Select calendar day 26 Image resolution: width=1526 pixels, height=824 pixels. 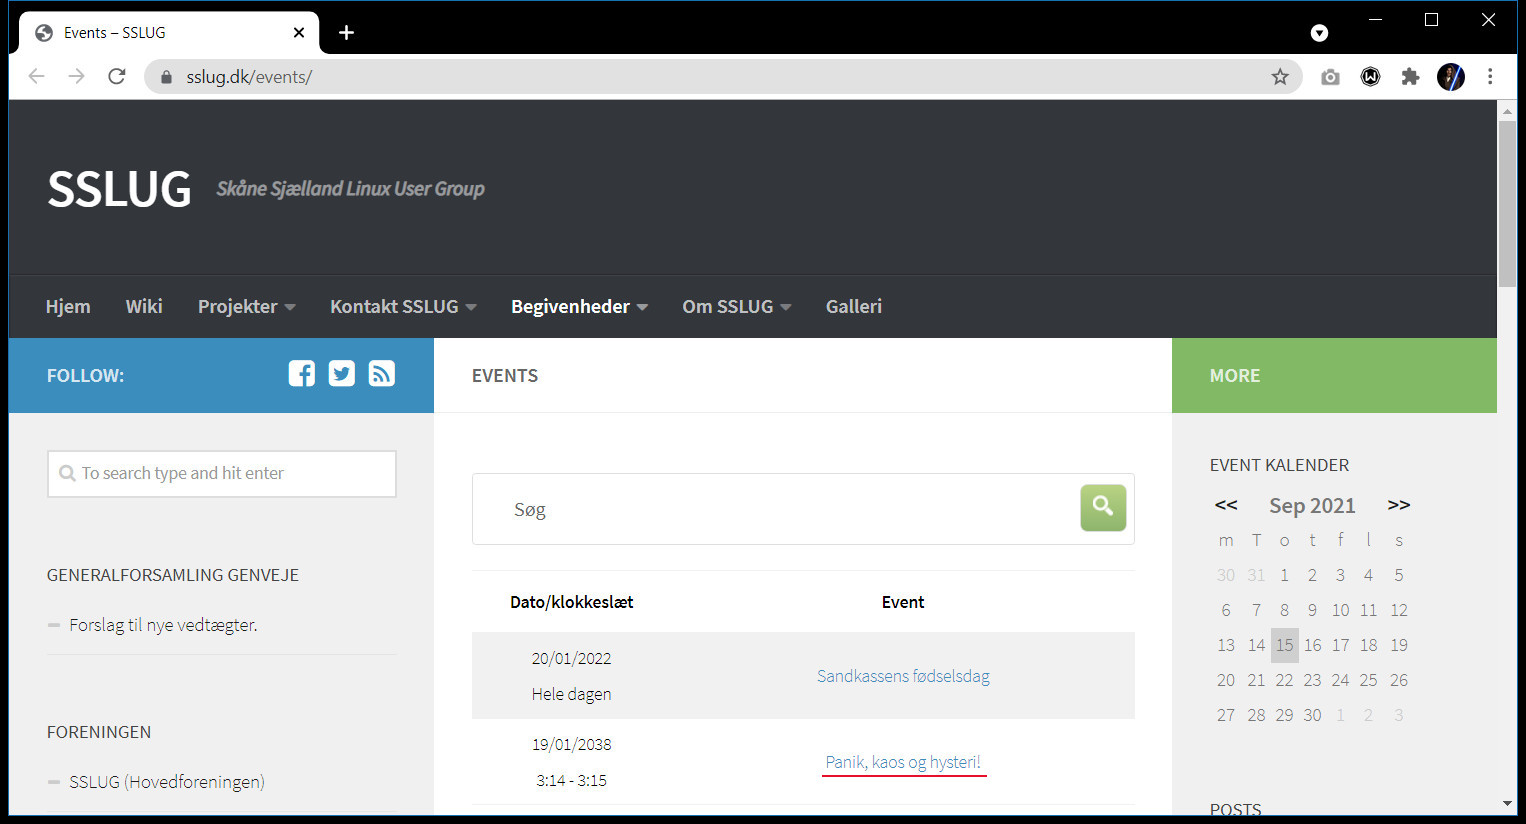[1399, 680]
